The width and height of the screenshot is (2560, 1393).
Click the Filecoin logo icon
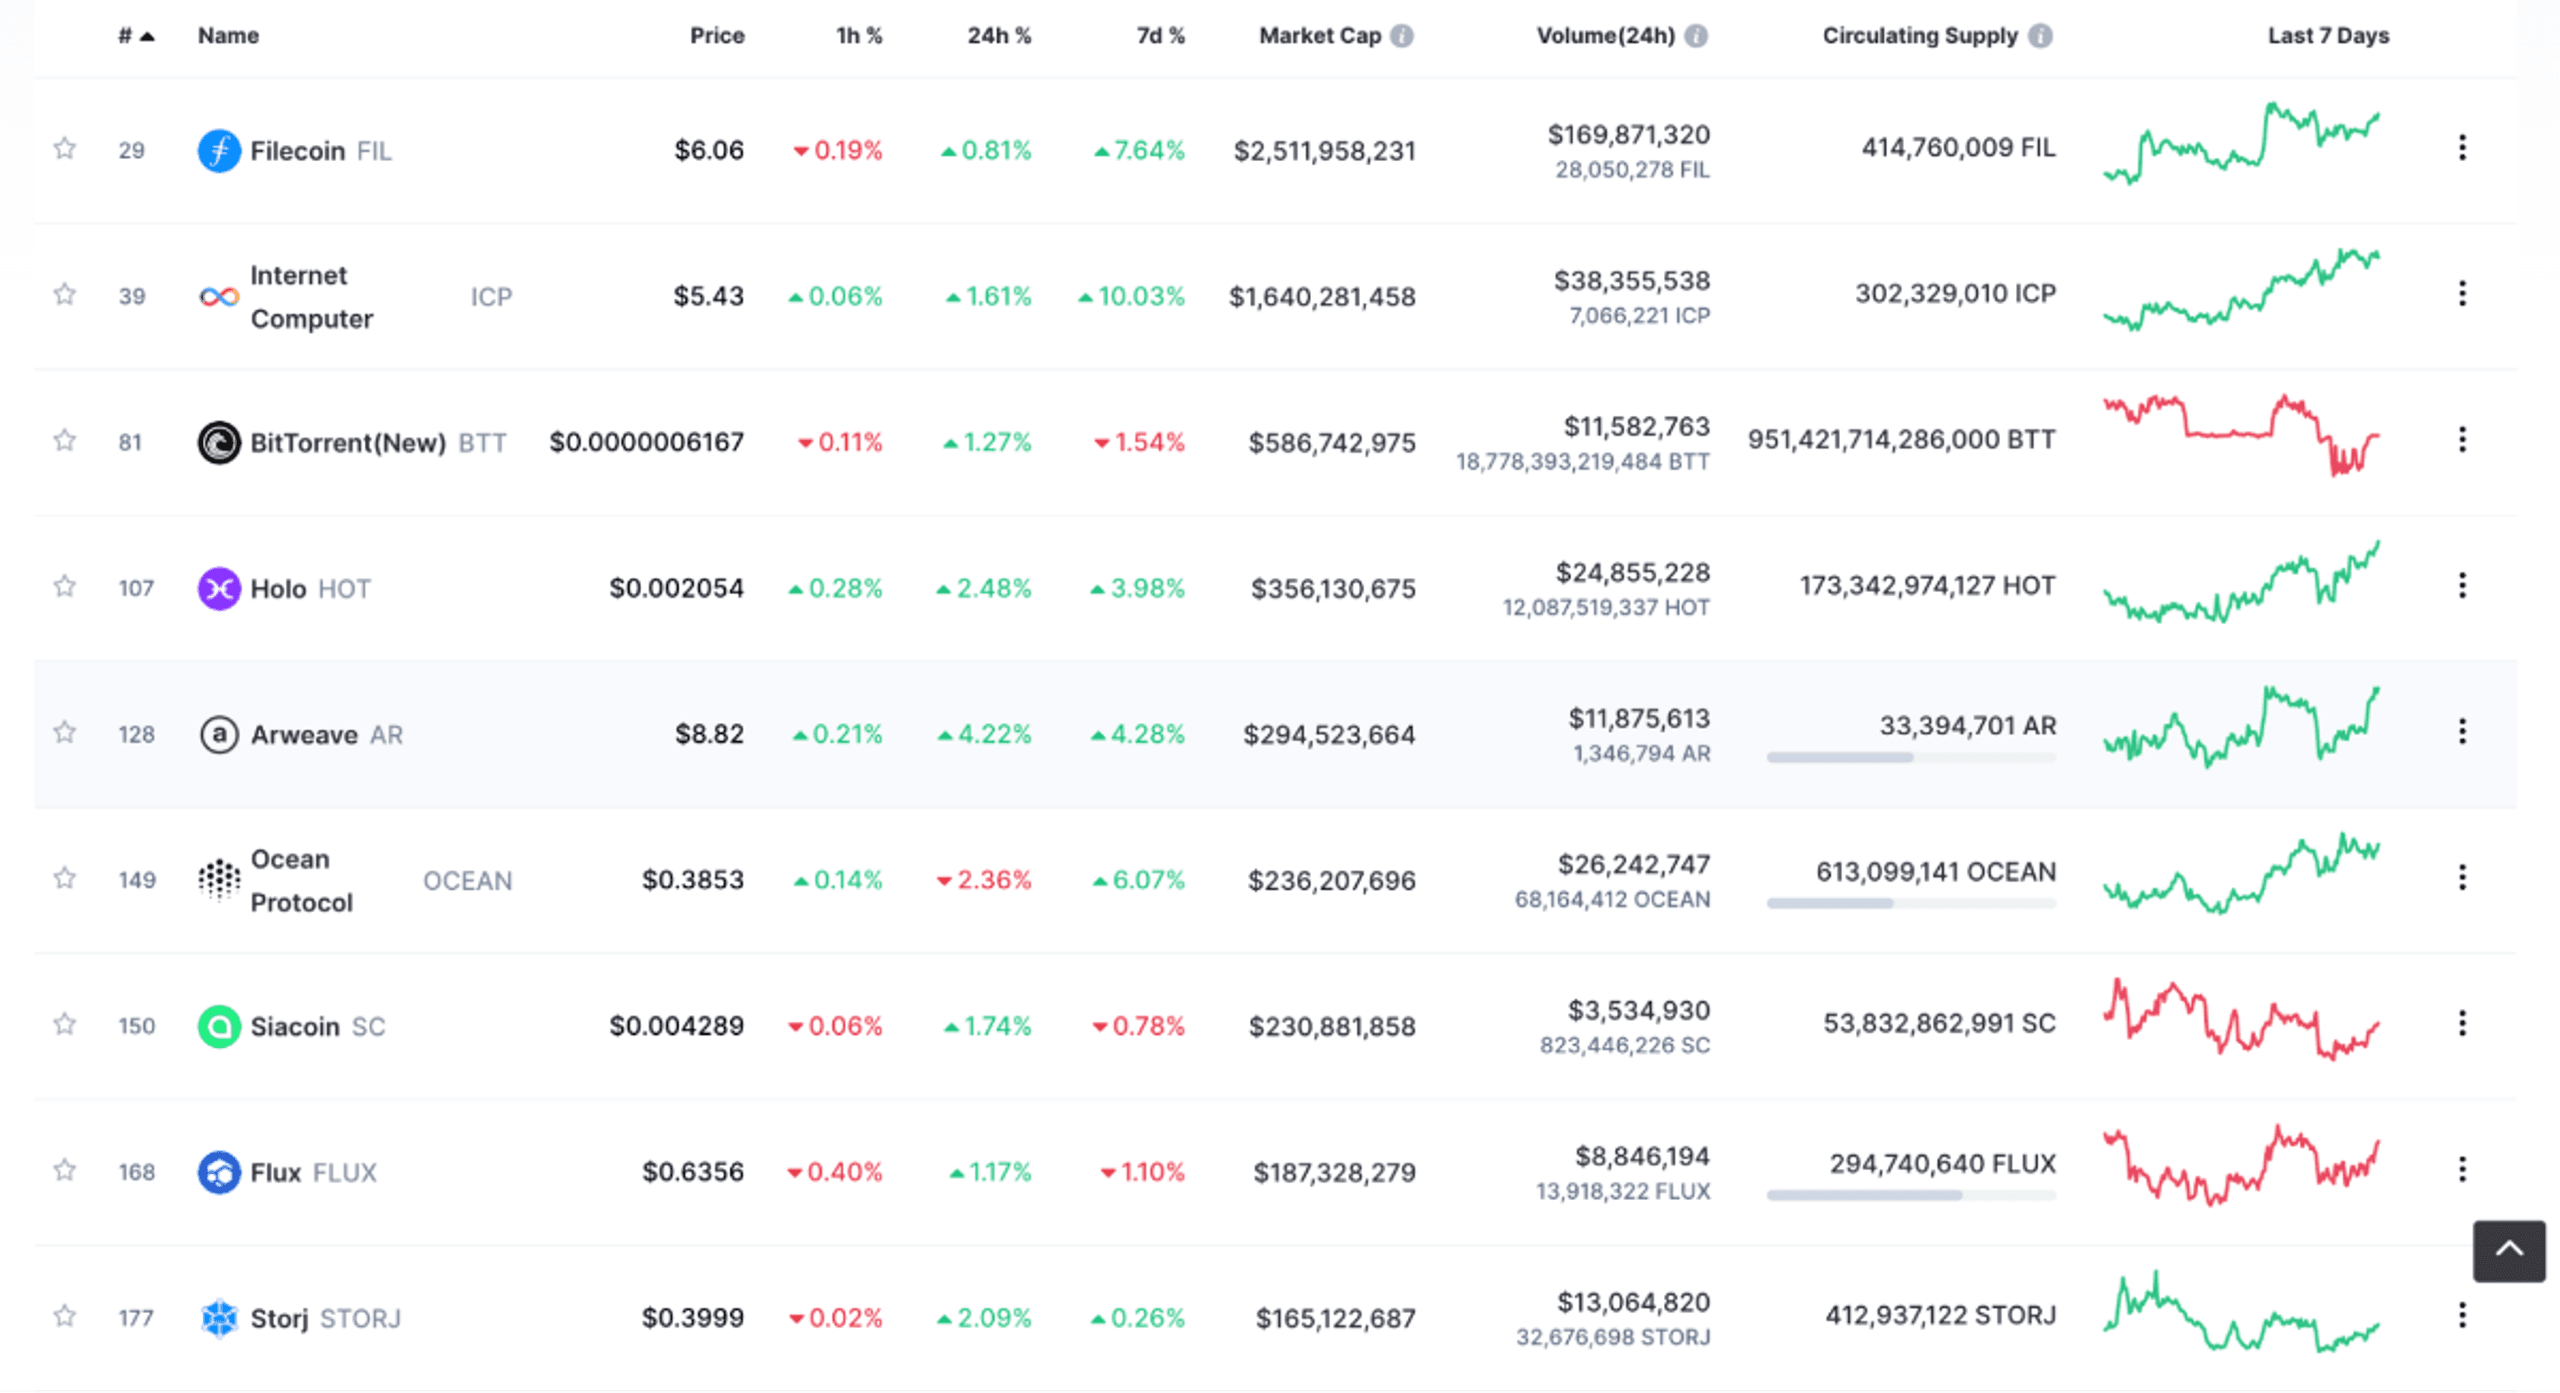(219, 151)
